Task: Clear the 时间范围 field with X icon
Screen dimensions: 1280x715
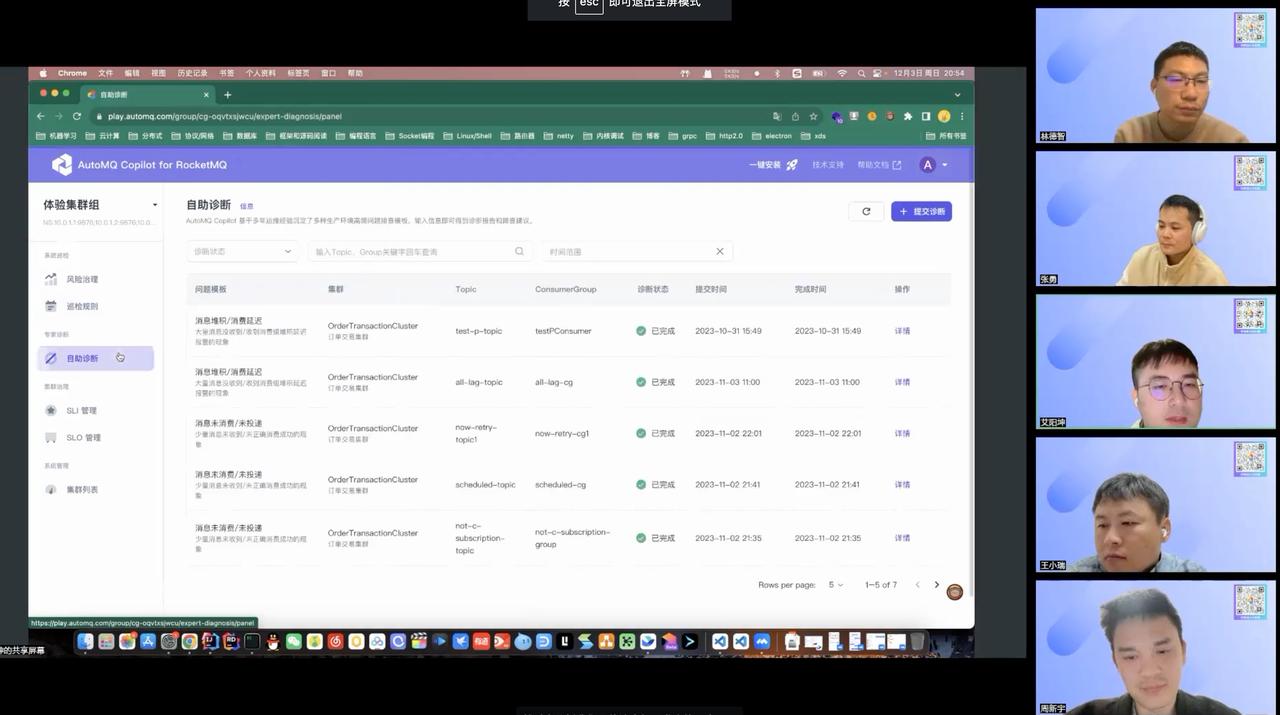Action: pyautogui.click(x=719, y=252)
